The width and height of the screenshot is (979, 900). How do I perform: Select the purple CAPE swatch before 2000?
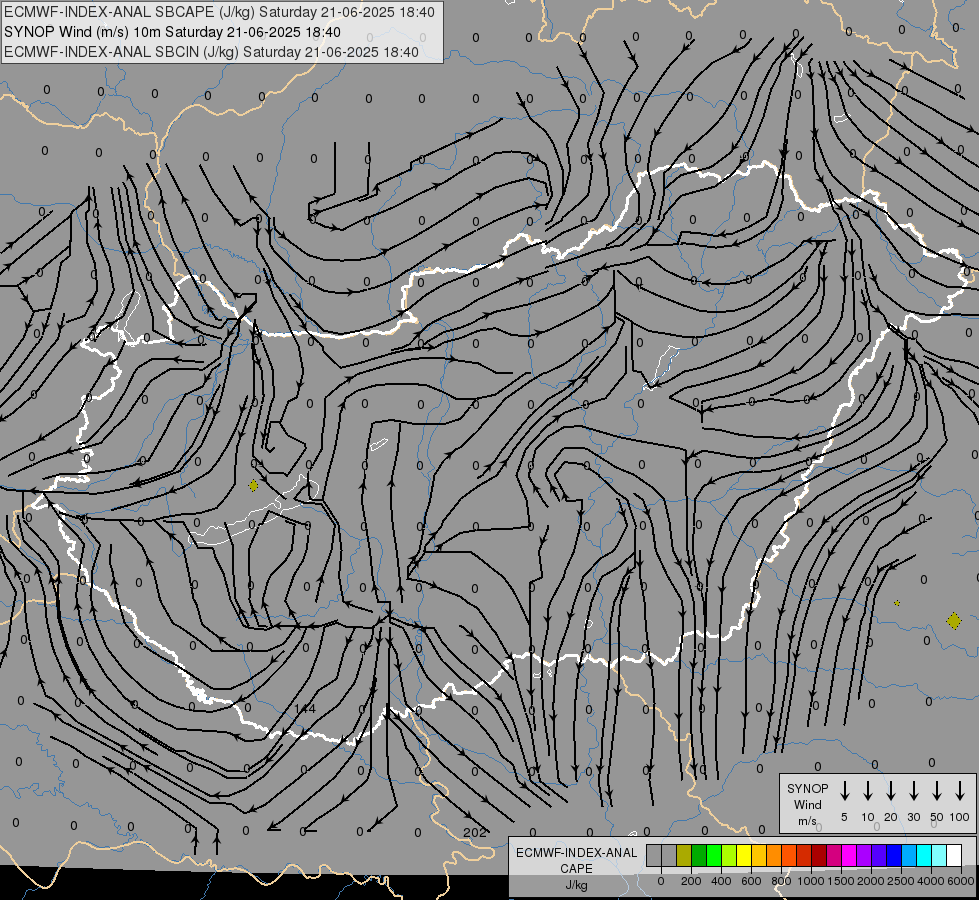pos(864,856)
